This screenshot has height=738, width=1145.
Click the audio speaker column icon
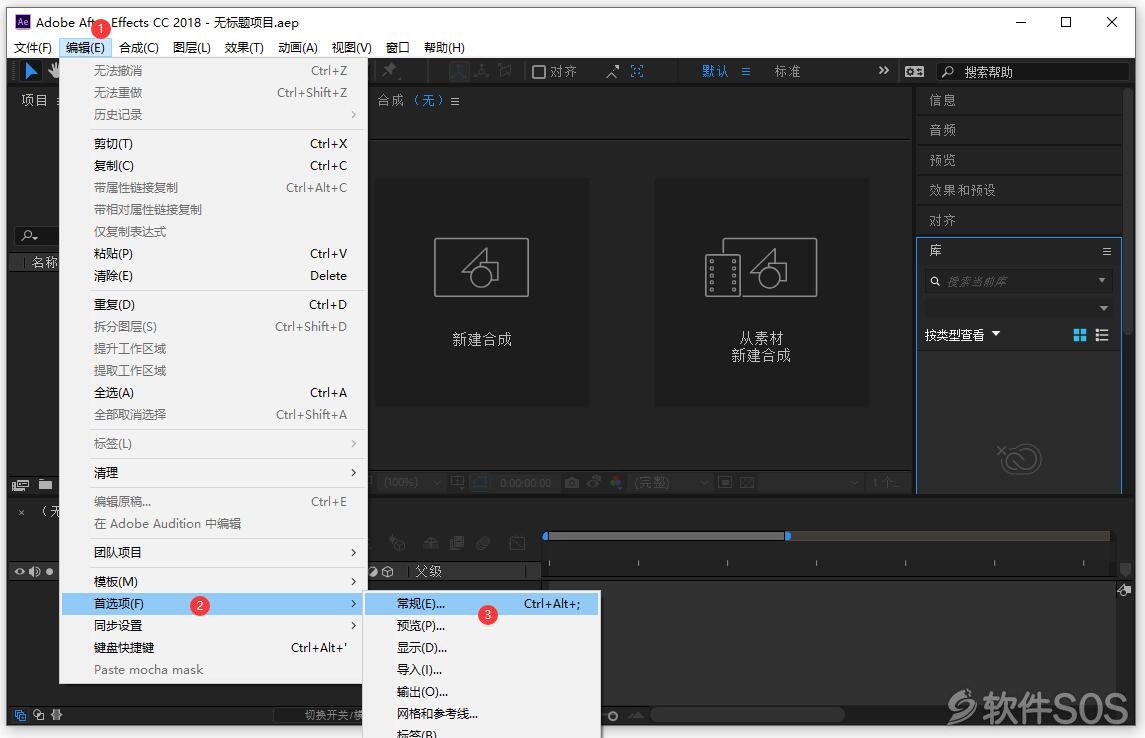click(x=34, y=572)
